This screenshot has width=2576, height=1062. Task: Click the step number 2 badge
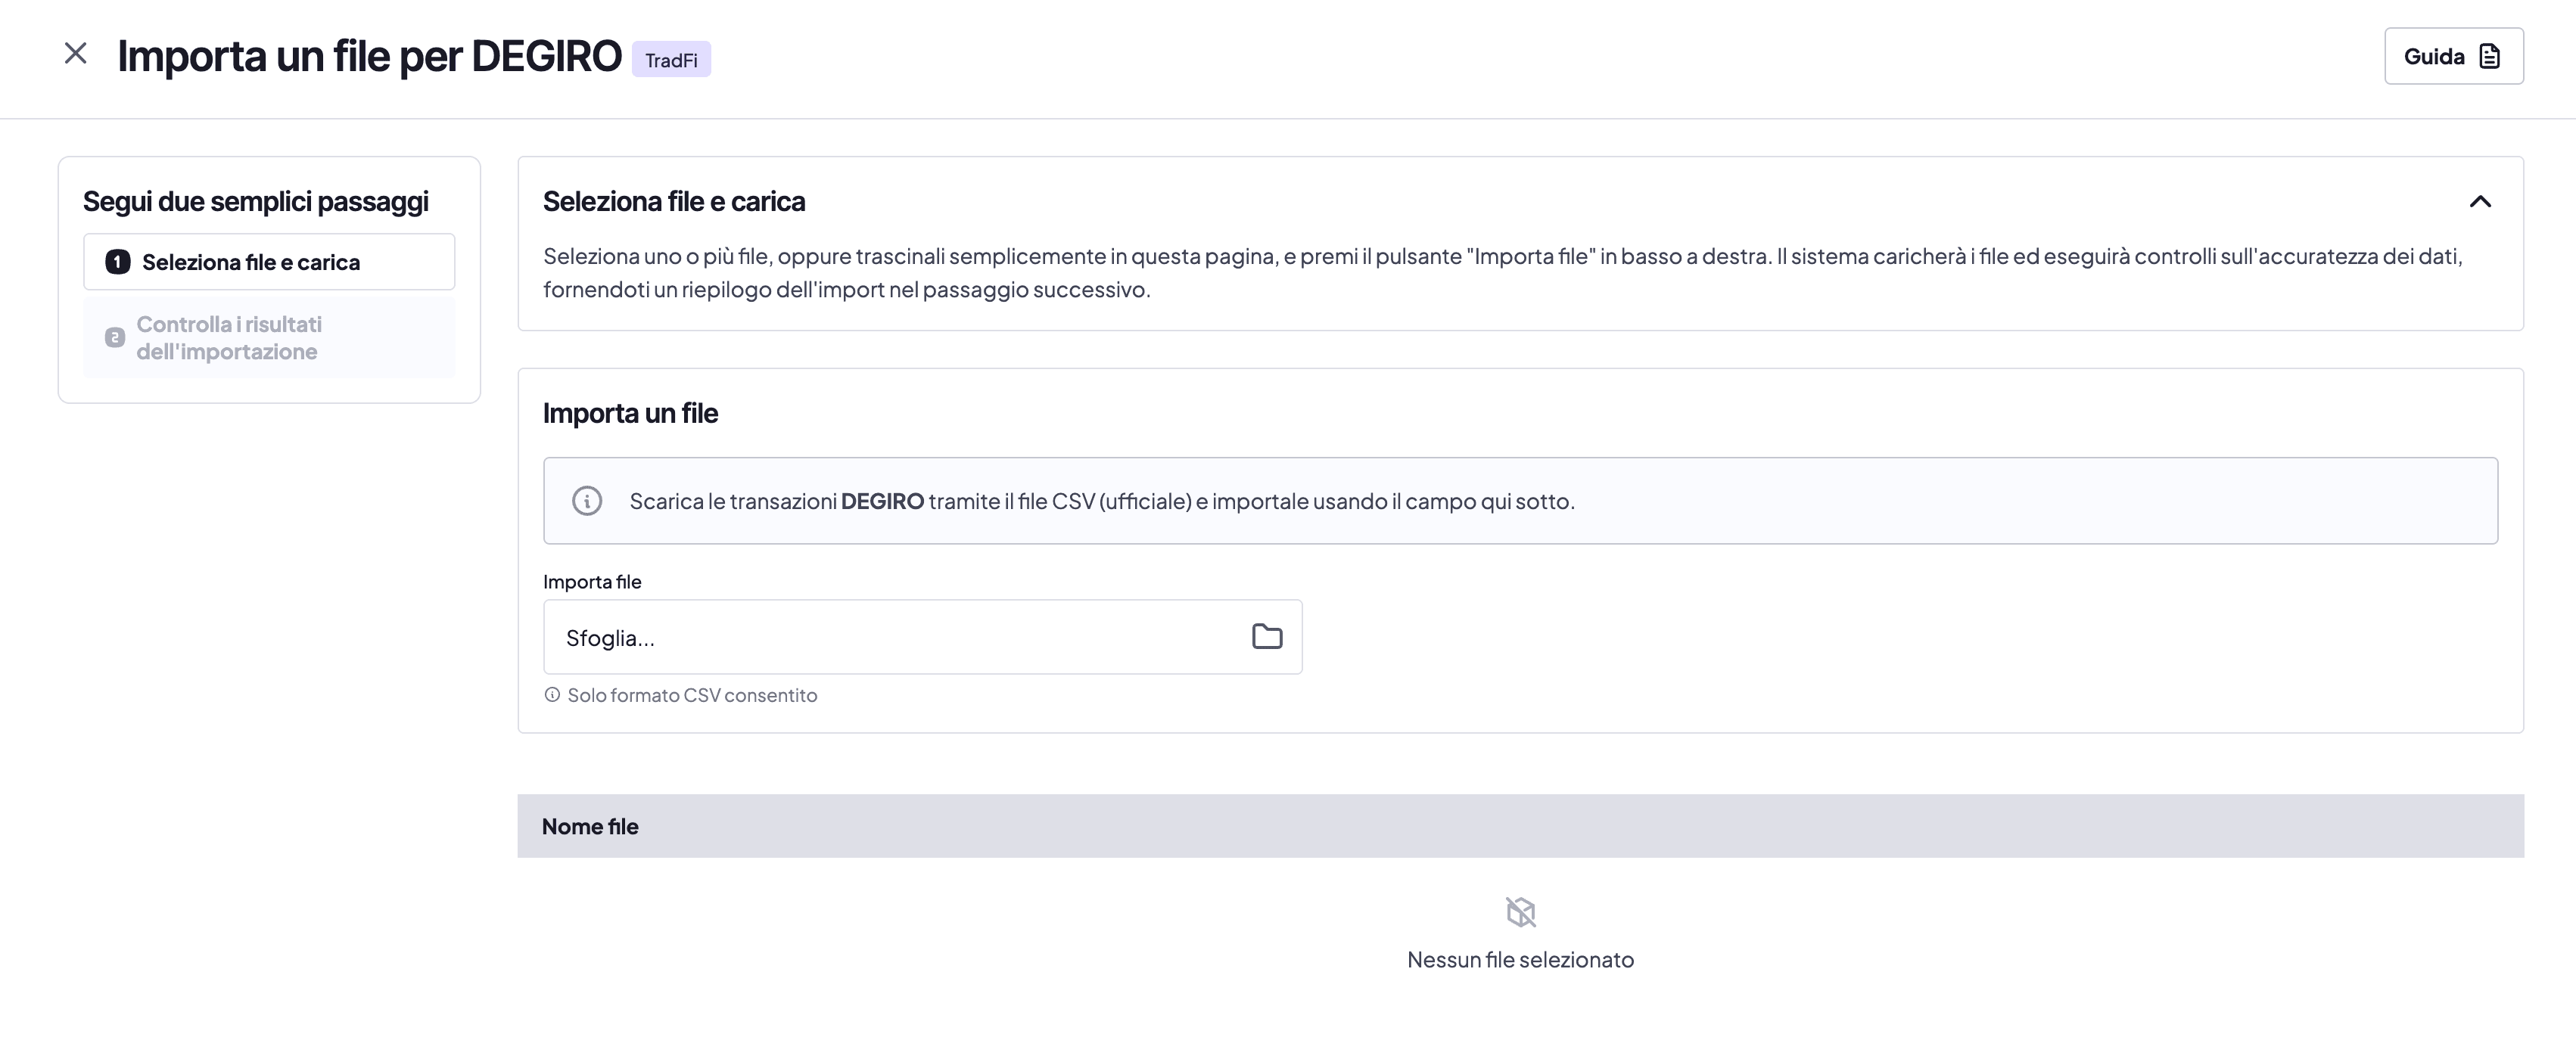(115, 338)
